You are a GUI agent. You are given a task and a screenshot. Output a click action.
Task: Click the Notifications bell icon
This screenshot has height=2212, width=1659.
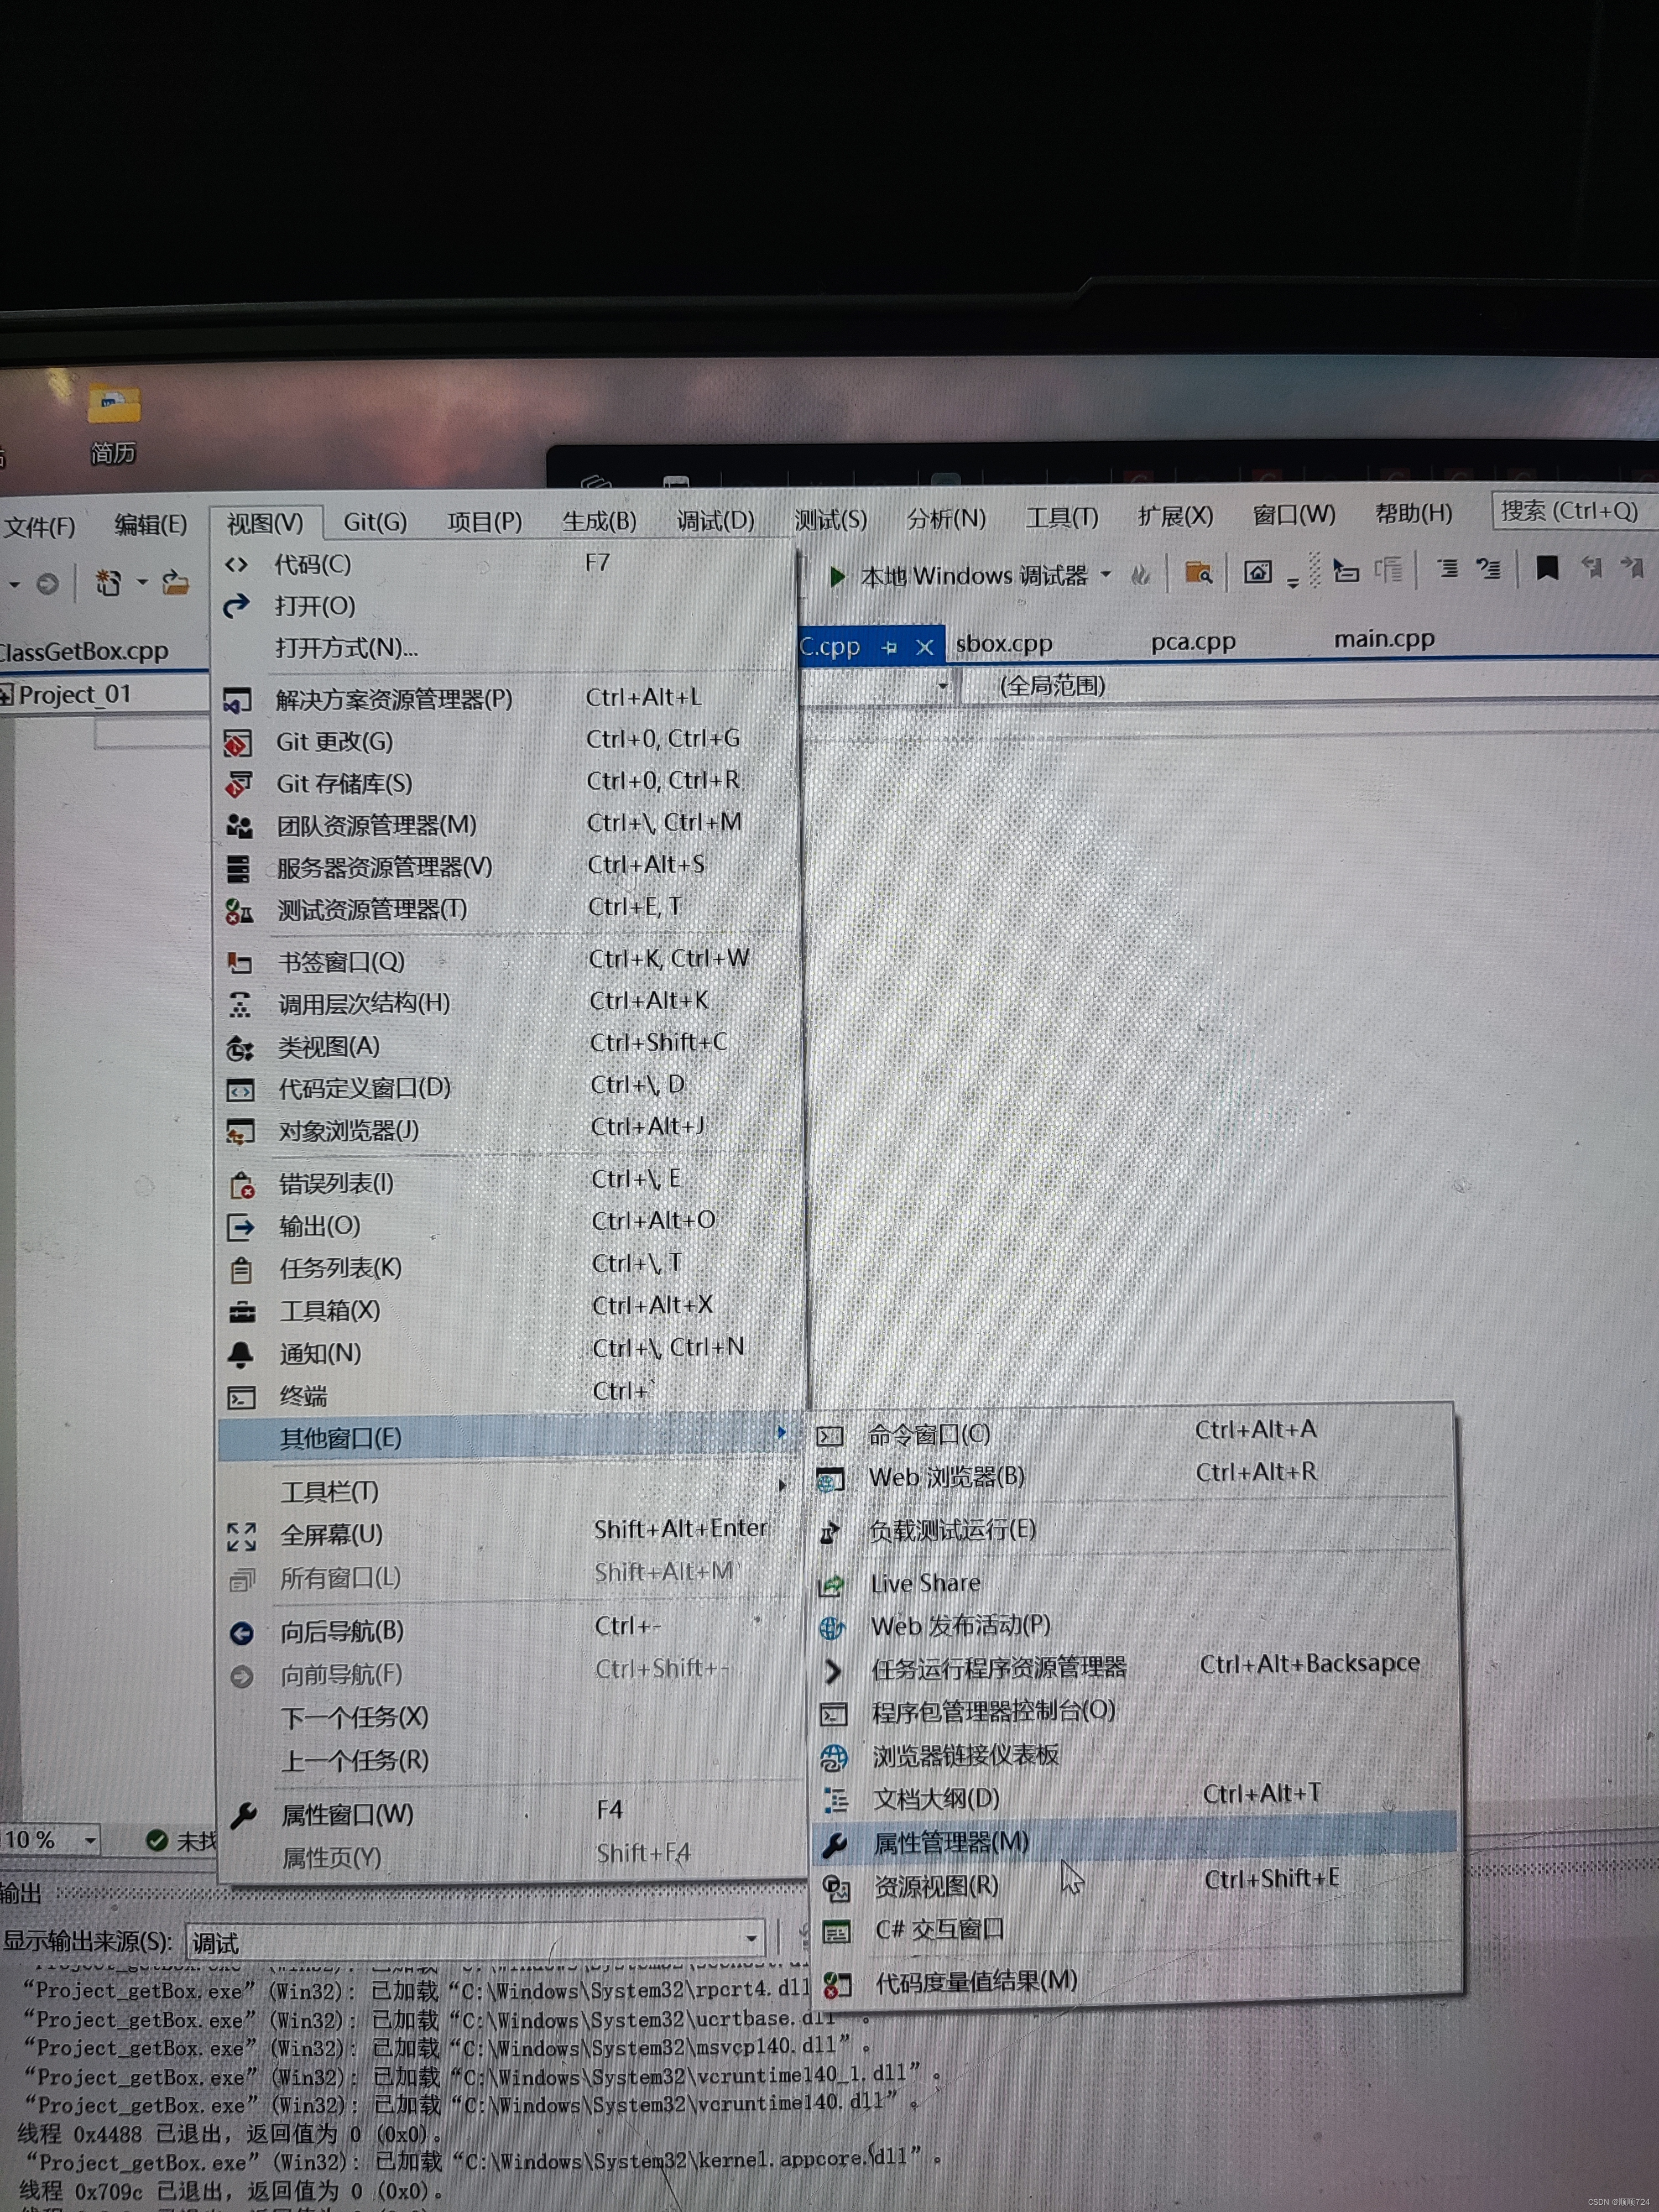(241, 1354)
